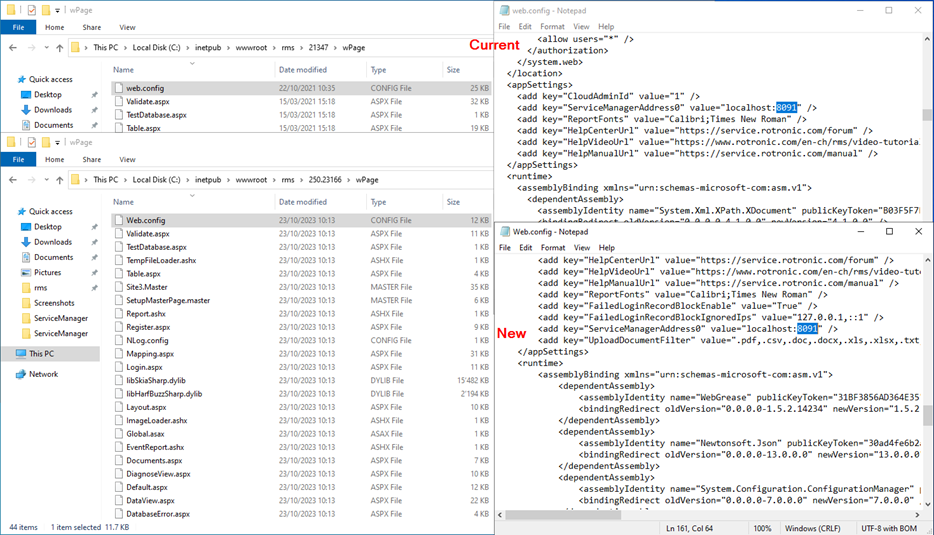
Task: Click UTF-8 with BOM encoding in status bar
Action: pos(889,528)
